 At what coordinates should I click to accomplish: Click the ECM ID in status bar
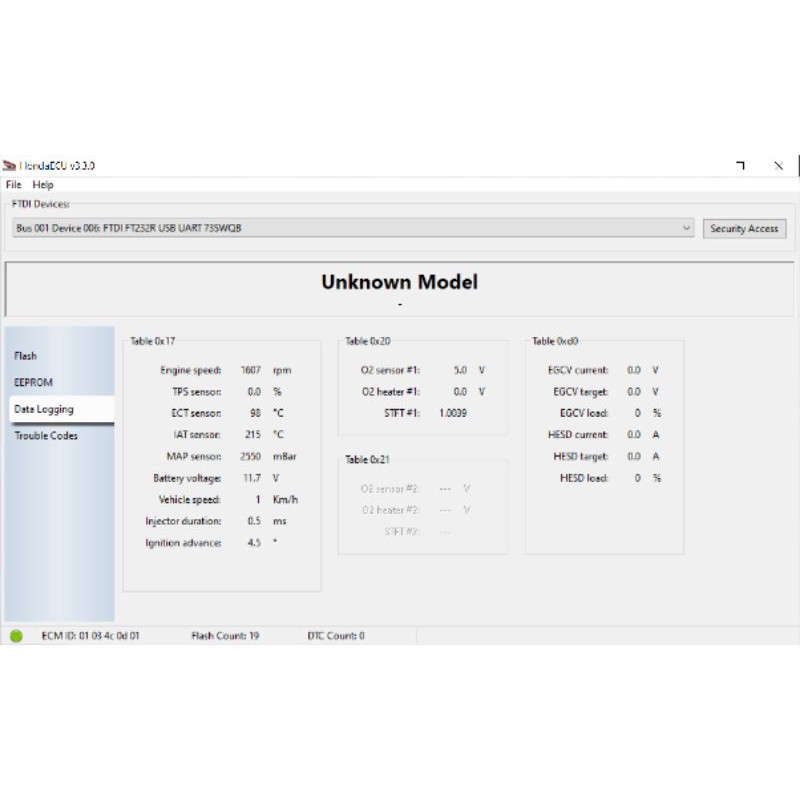90,636
